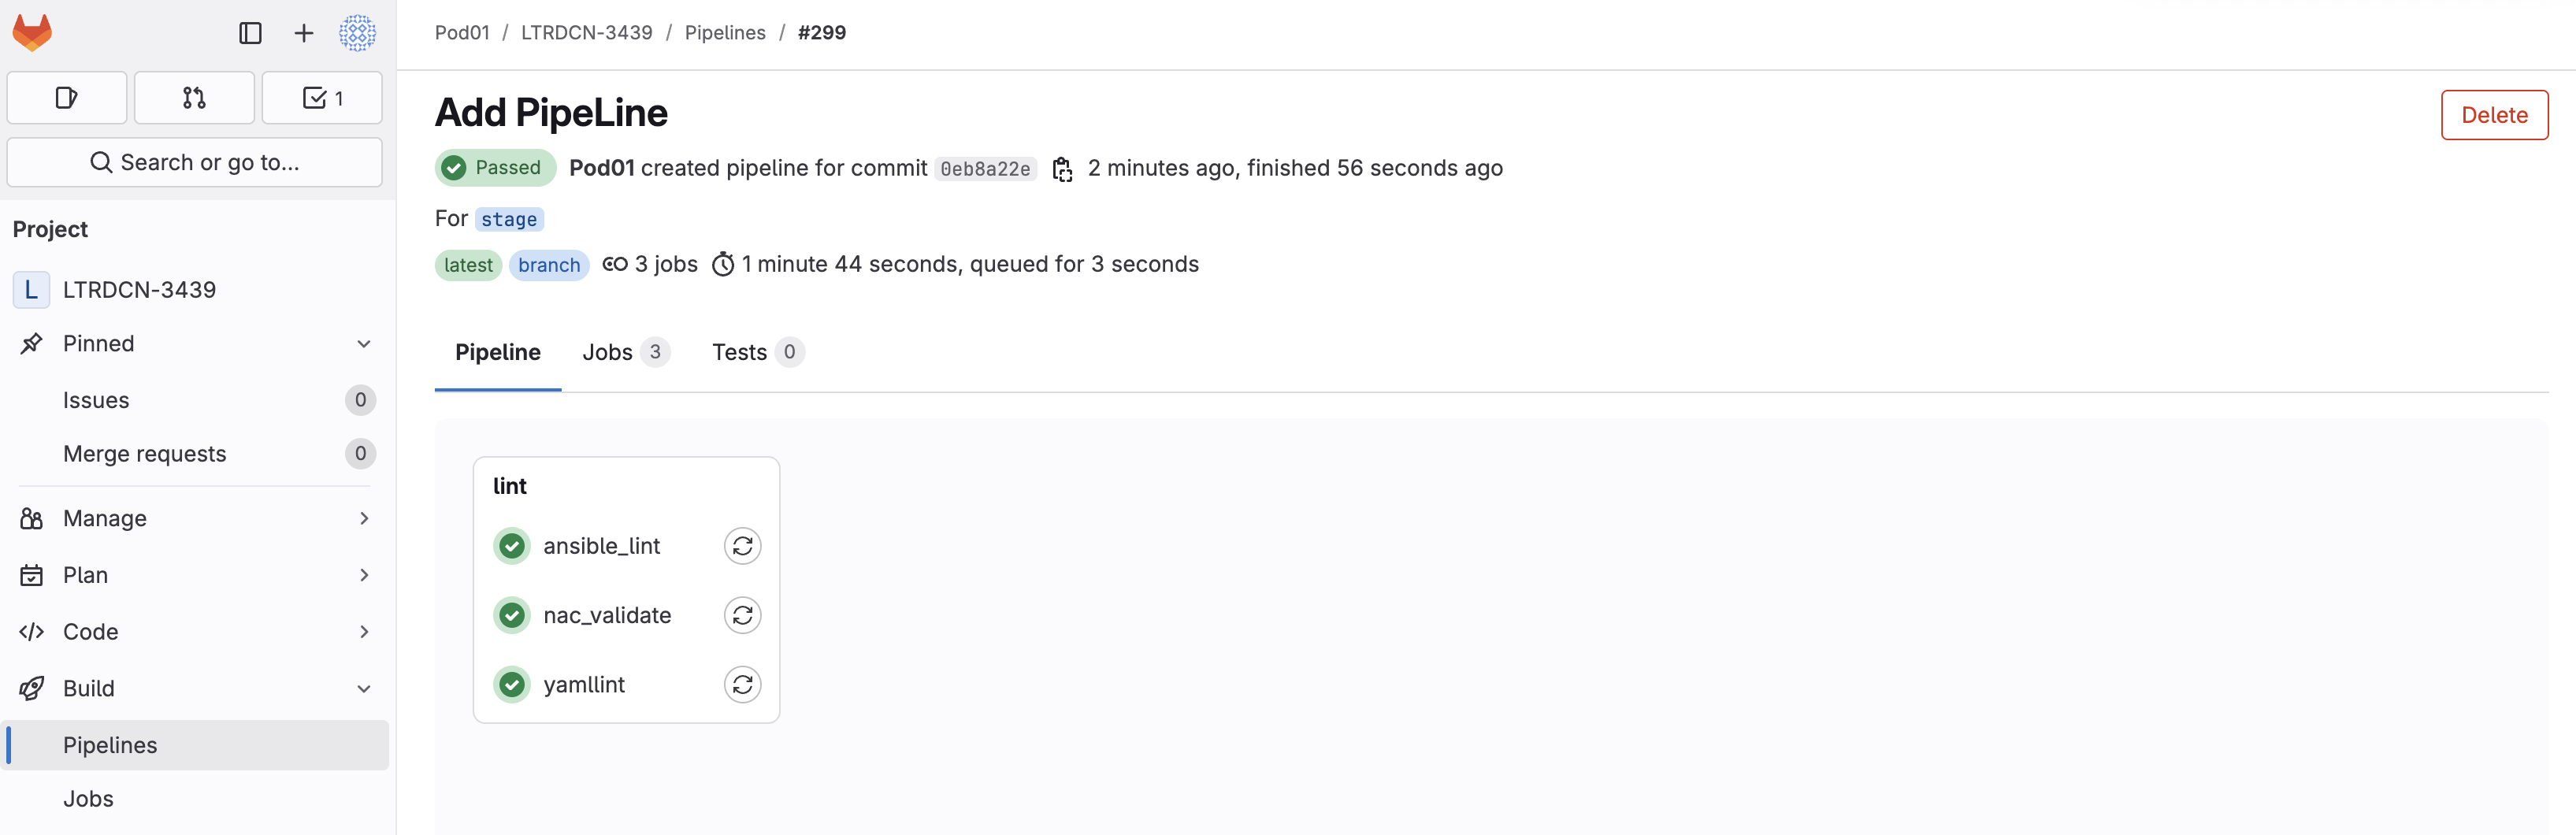The image size is (2576, 835).
Task: Delete this pipeline
Action: 2494,115
